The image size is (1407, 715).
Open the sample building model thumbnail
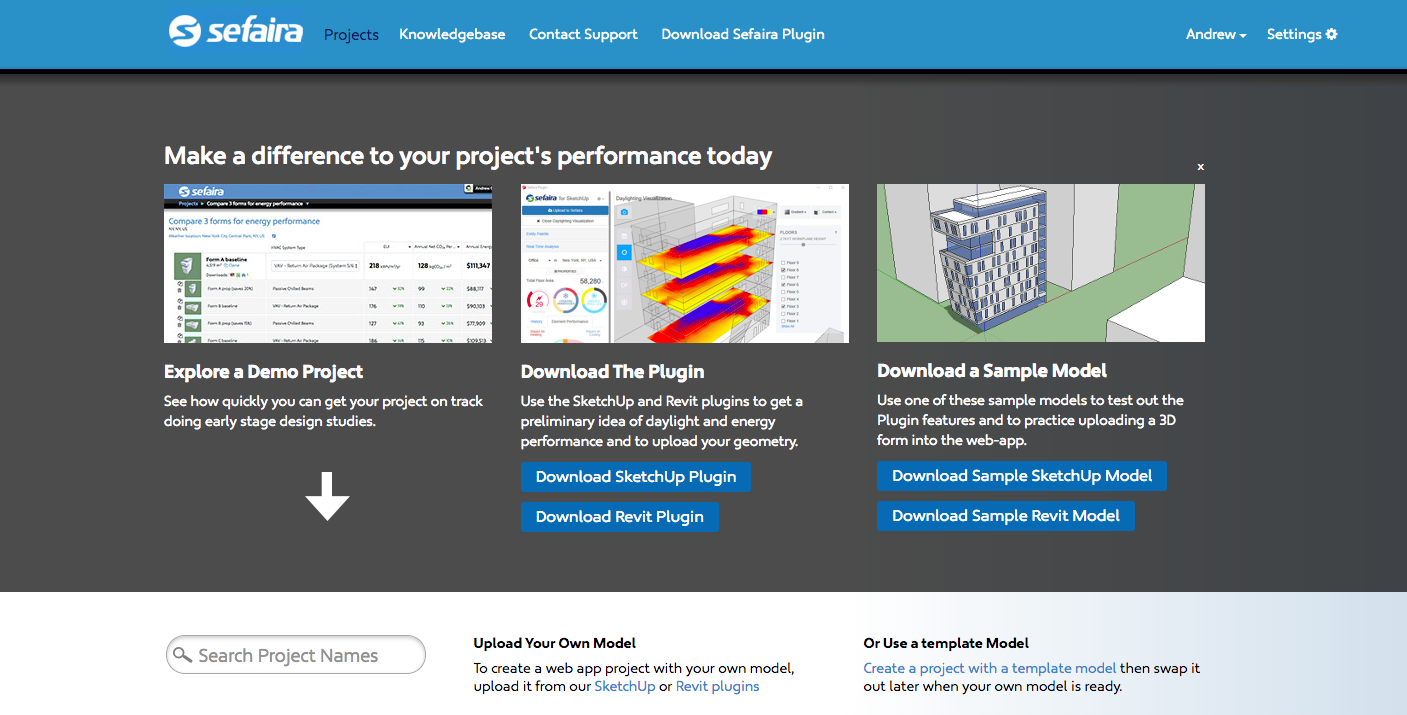1041,263
